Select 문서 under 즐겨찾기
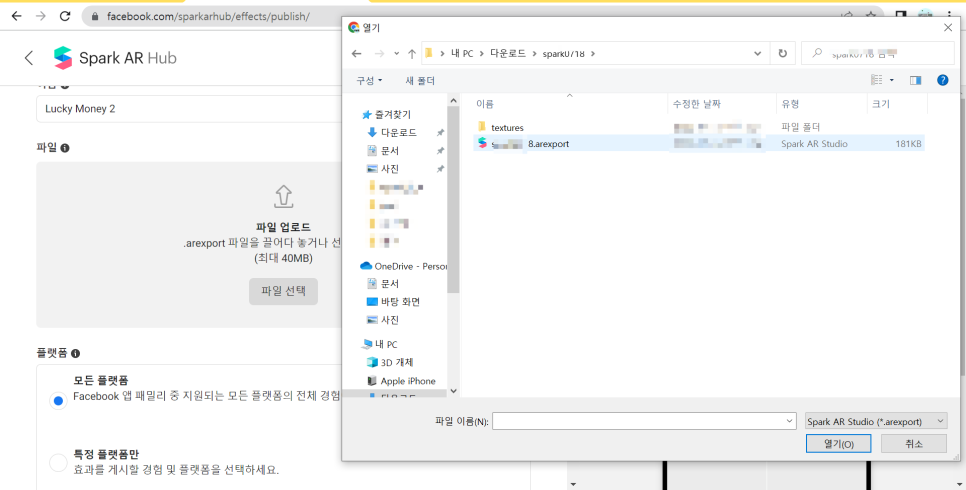 click(x=390, y=150)
